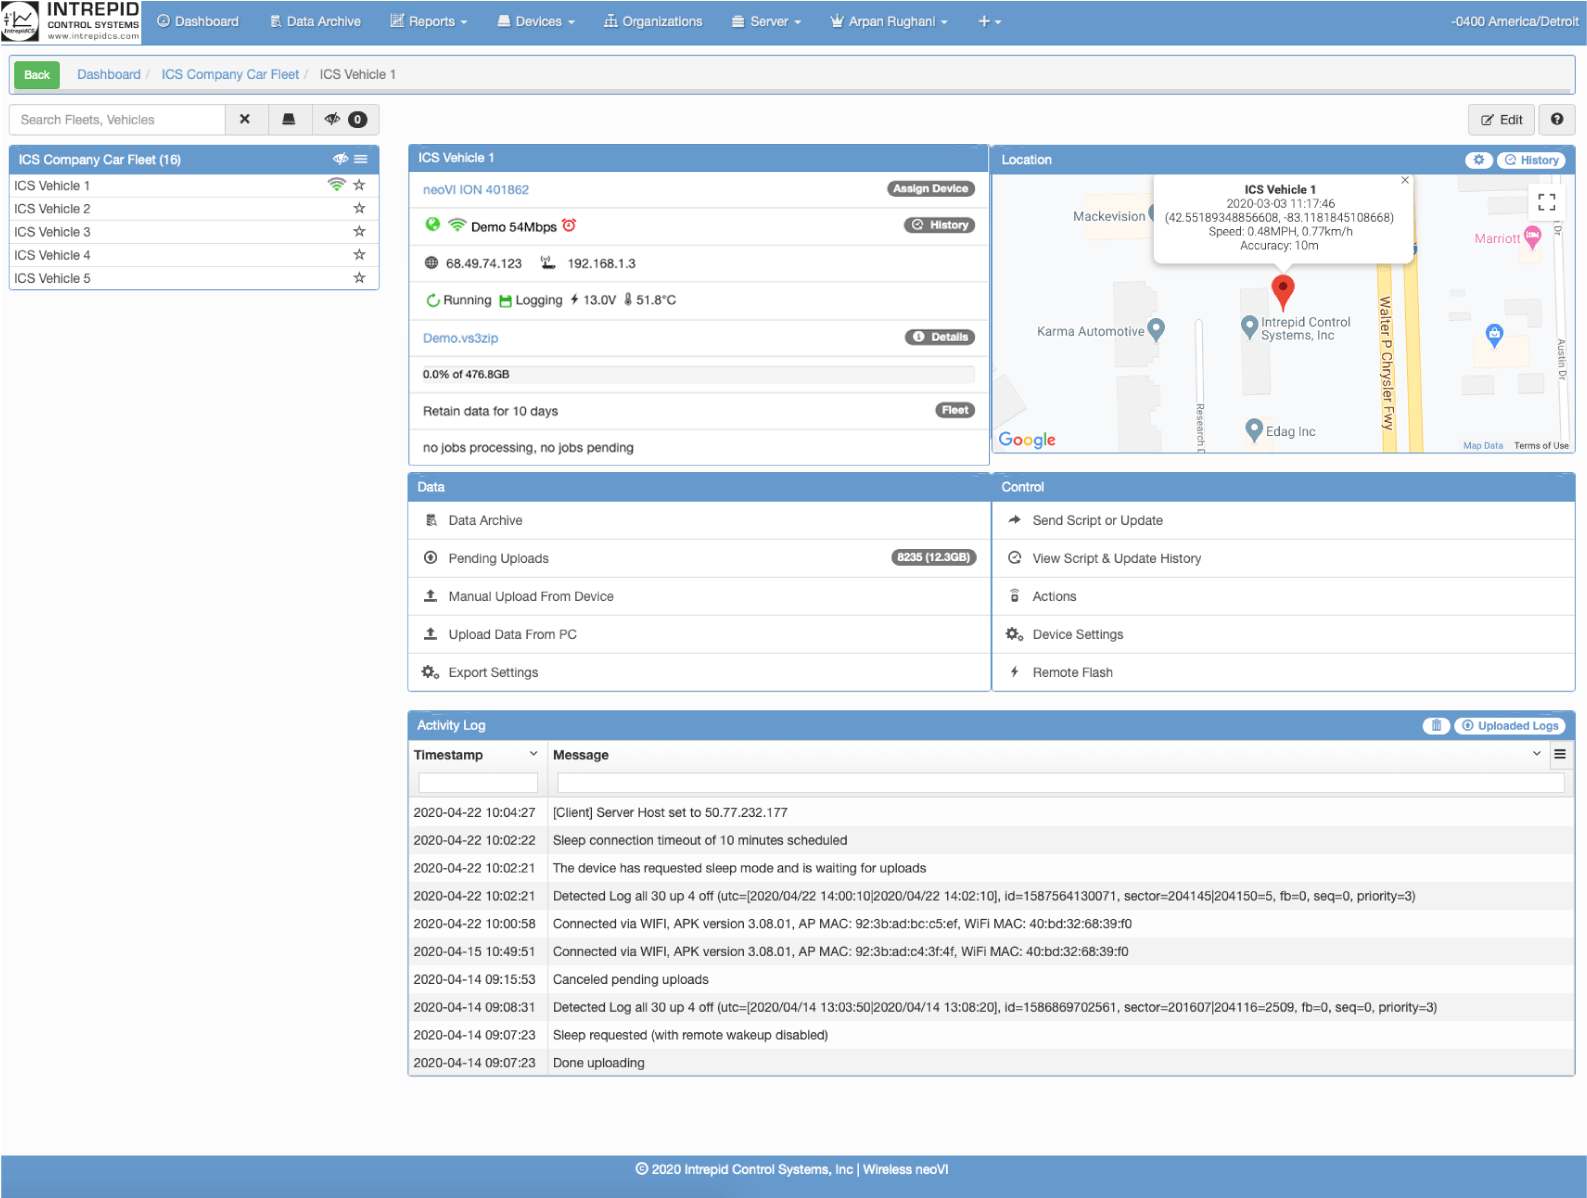Open the Devices dropdown in navbar

tap(536, 22)
